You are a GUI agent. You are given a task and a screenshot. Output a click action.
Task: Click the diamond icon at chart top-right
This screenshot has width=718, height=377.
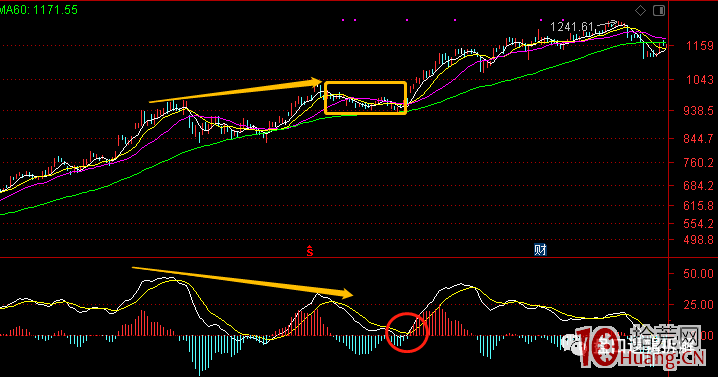pyautogui.click(x=640, y=11)
